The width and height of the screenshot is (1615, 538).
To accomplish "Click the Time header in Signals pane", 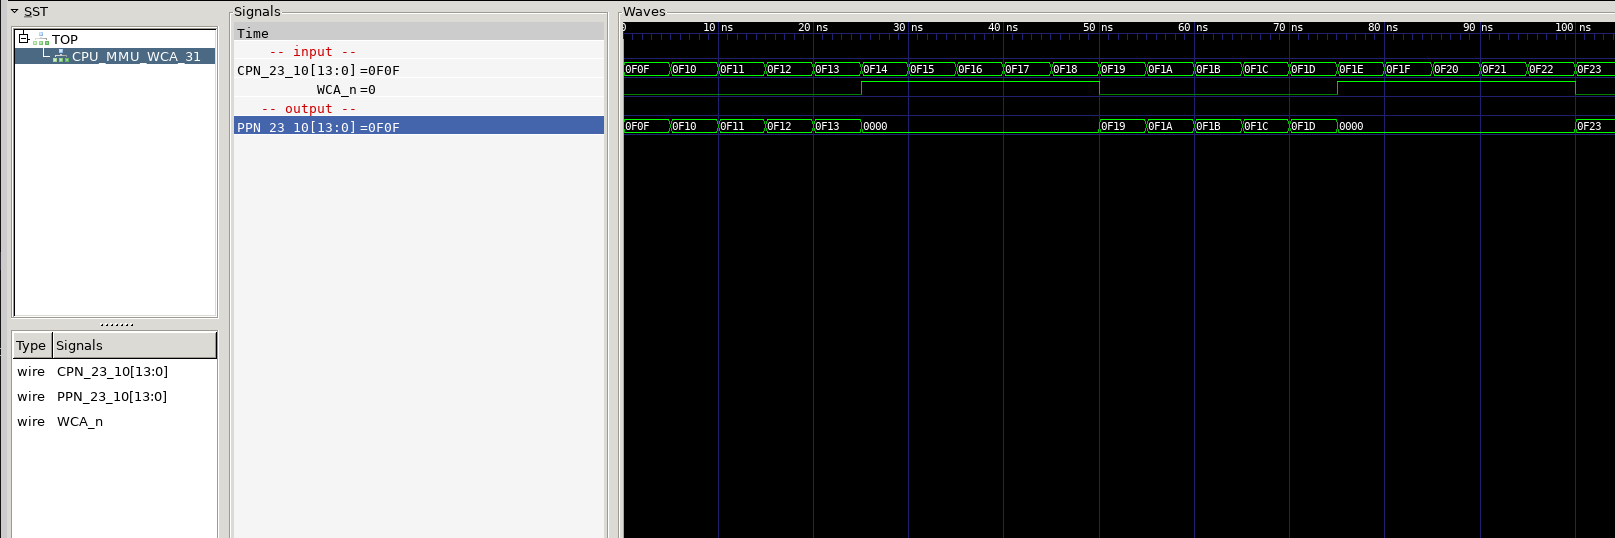I will pyautogui.click(x=419, y=33).
